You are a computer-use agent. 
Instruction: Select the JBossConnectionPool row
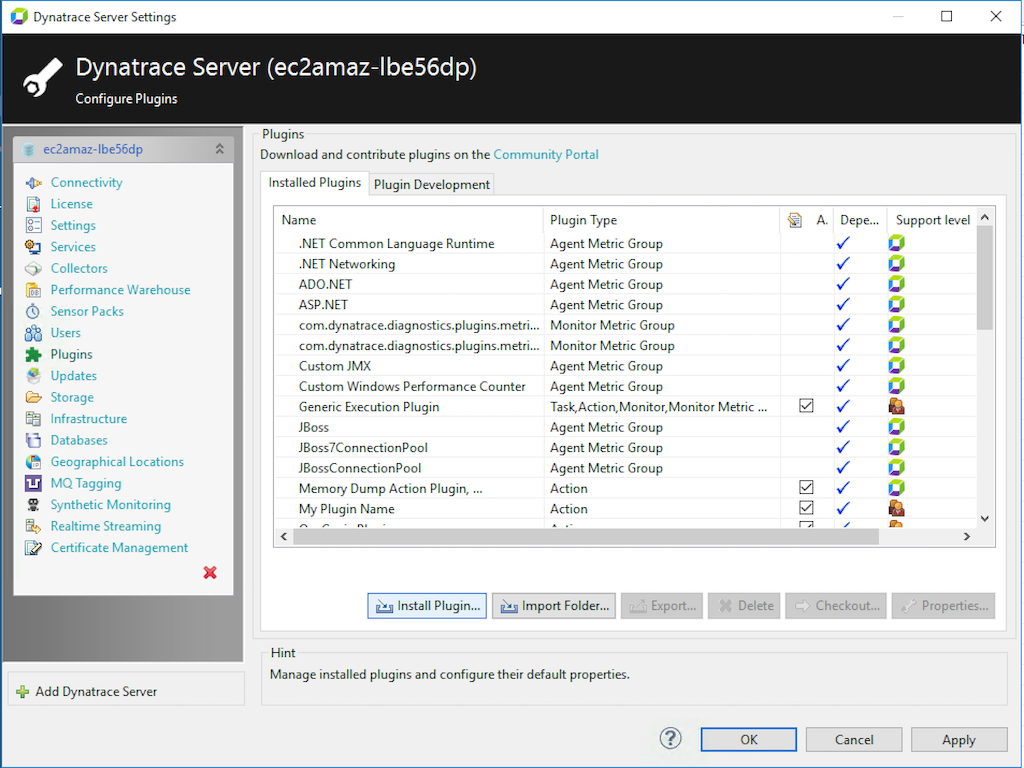click(625, 468)
